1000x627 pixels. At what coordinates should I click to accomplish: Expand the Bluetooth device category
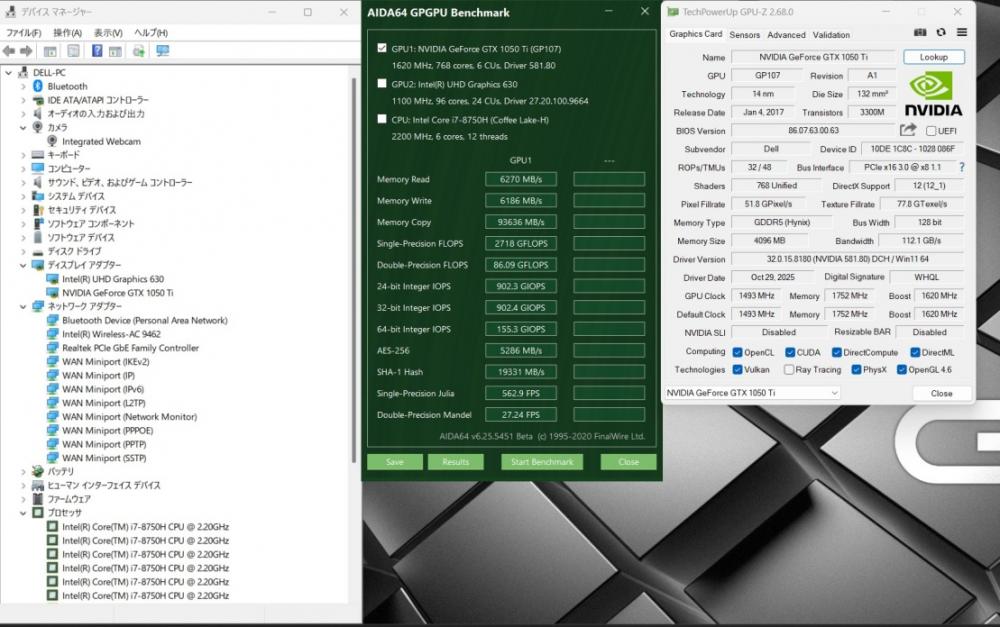click(23, 86)
